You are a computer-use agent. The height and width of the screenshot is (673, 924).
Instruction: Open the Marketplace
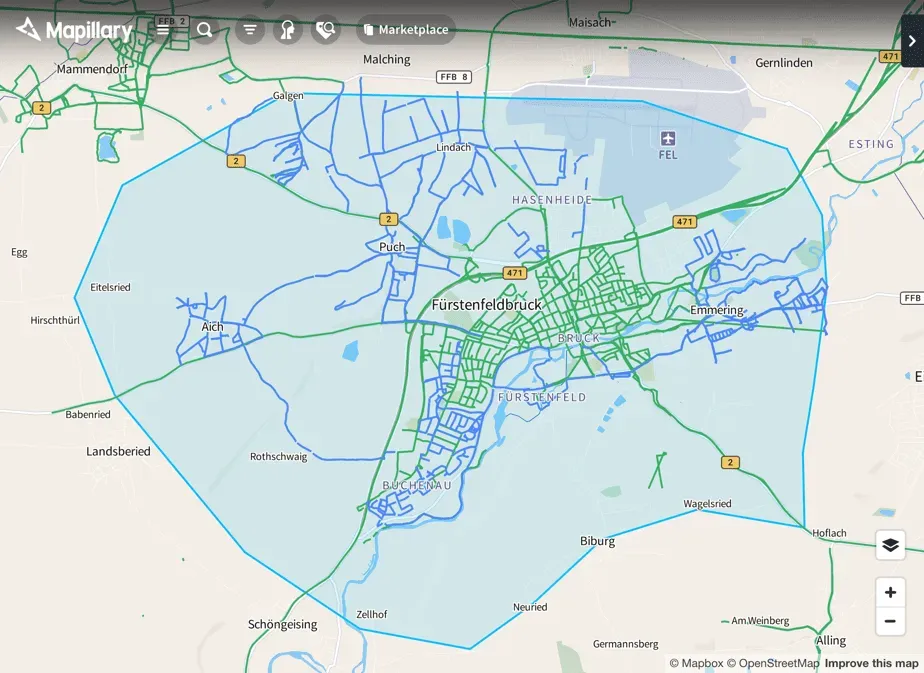(x=406, y=29)
